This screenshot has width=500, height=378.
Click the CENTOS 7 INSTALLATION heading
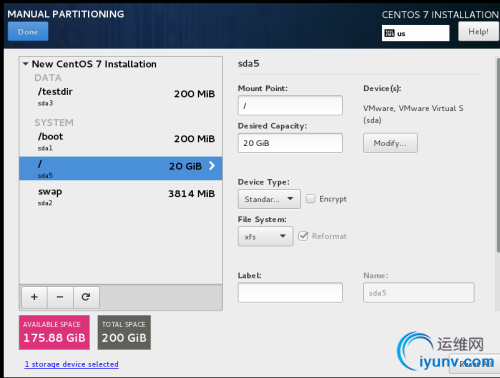click(x=440, y=15)
